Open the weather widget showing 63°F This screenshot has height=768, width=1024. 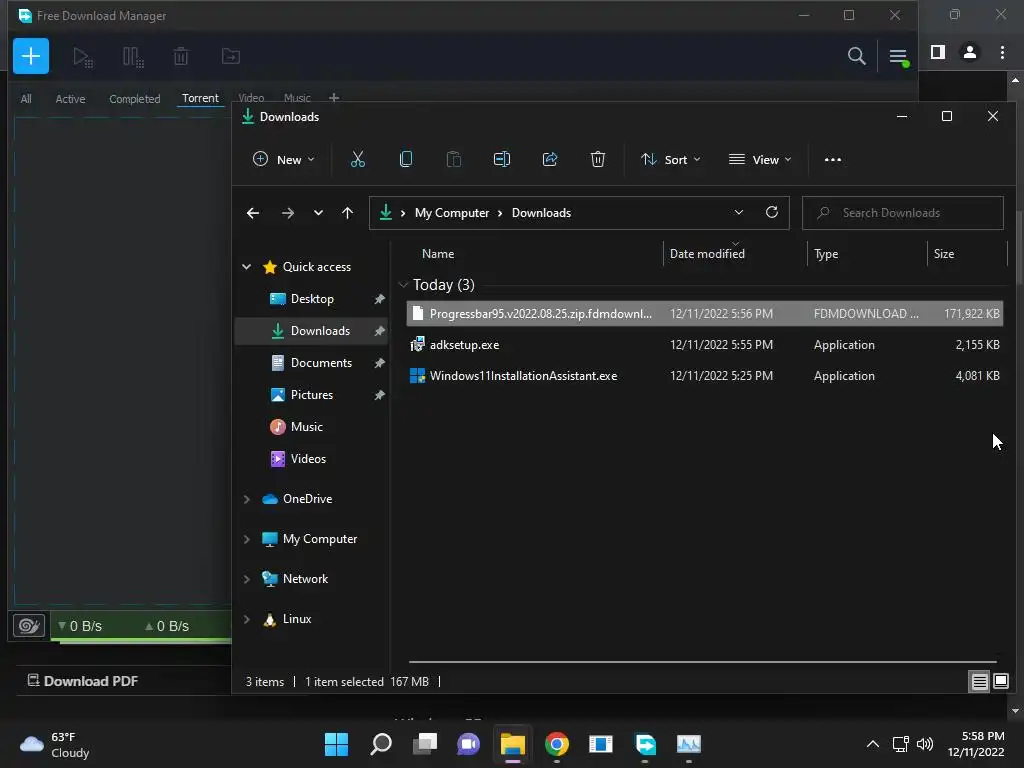point(55,744)
